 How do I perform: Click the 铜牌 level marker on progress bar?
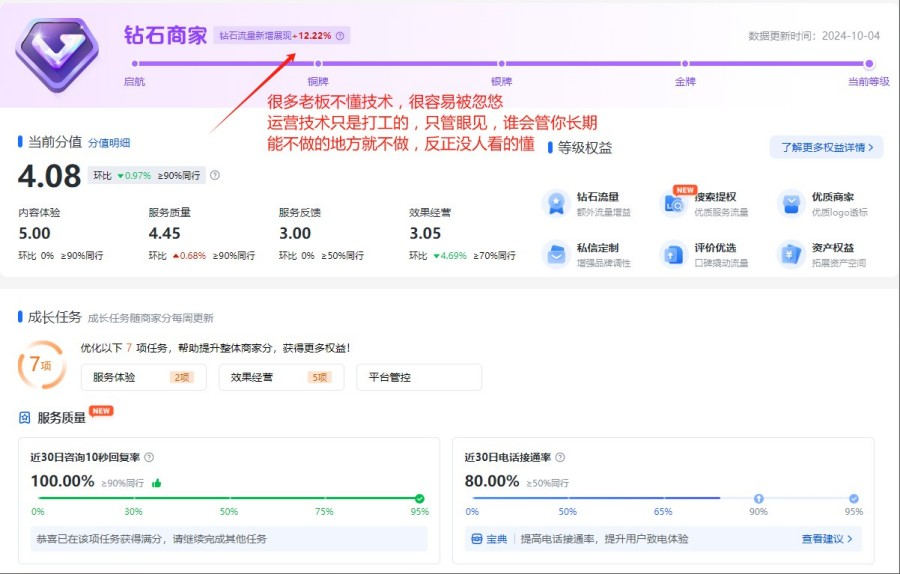pyautogui.click(x=318, y=64)
